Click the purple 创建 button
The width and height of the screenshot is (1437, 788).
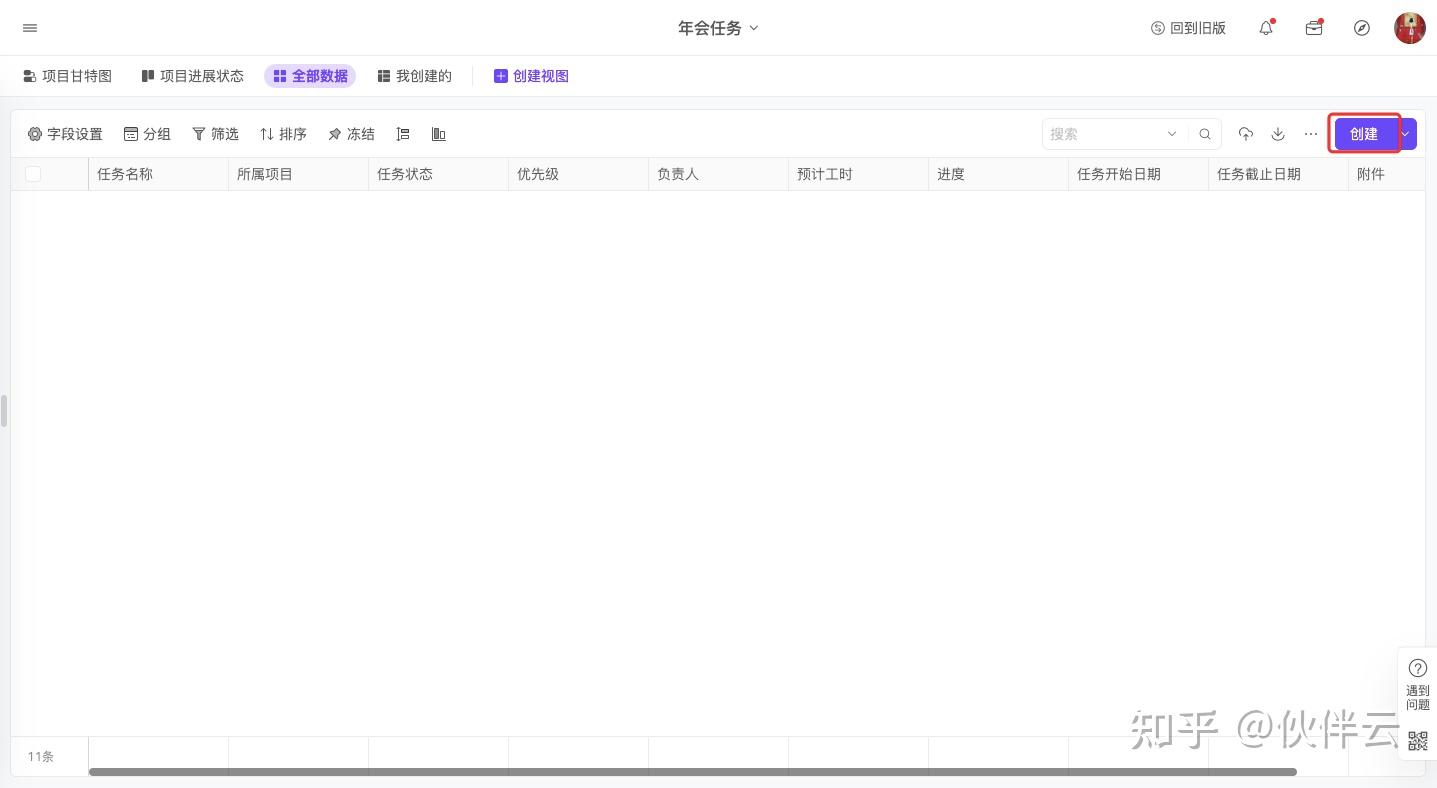[x=1364, y=134]
